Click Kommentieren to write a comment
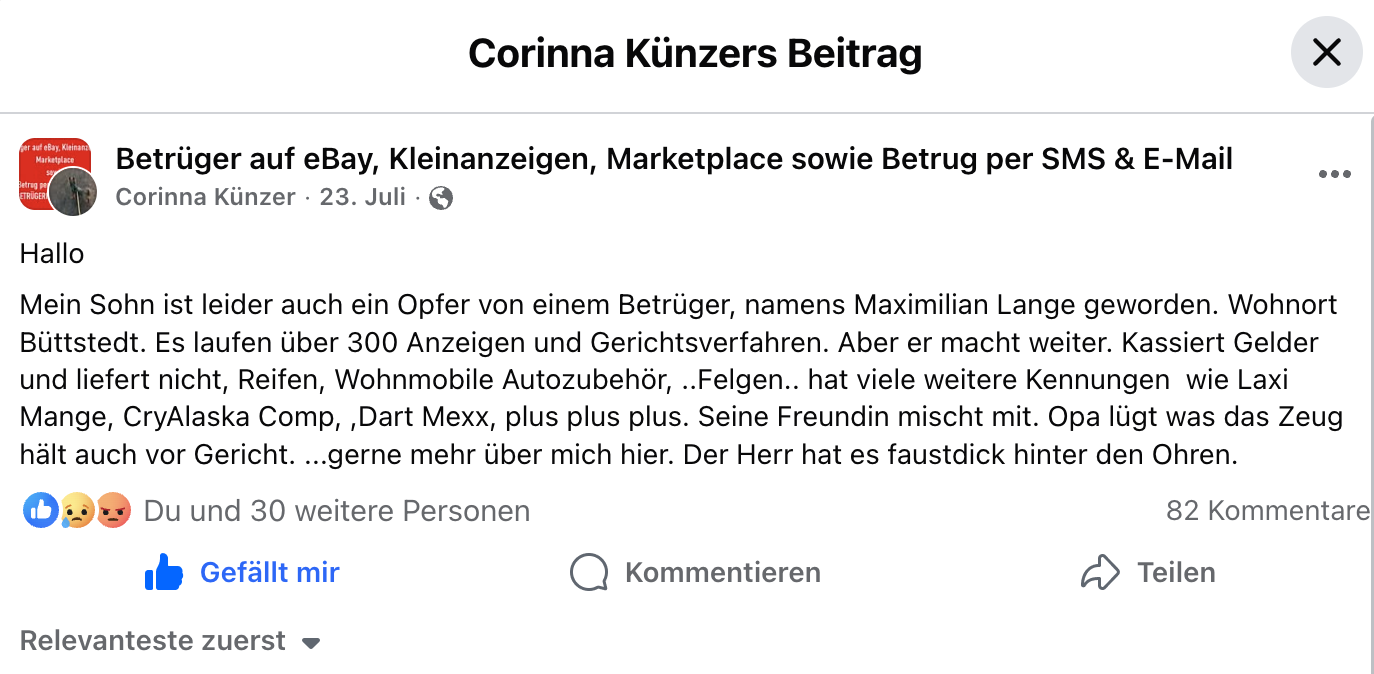 (x=696, y=573)
